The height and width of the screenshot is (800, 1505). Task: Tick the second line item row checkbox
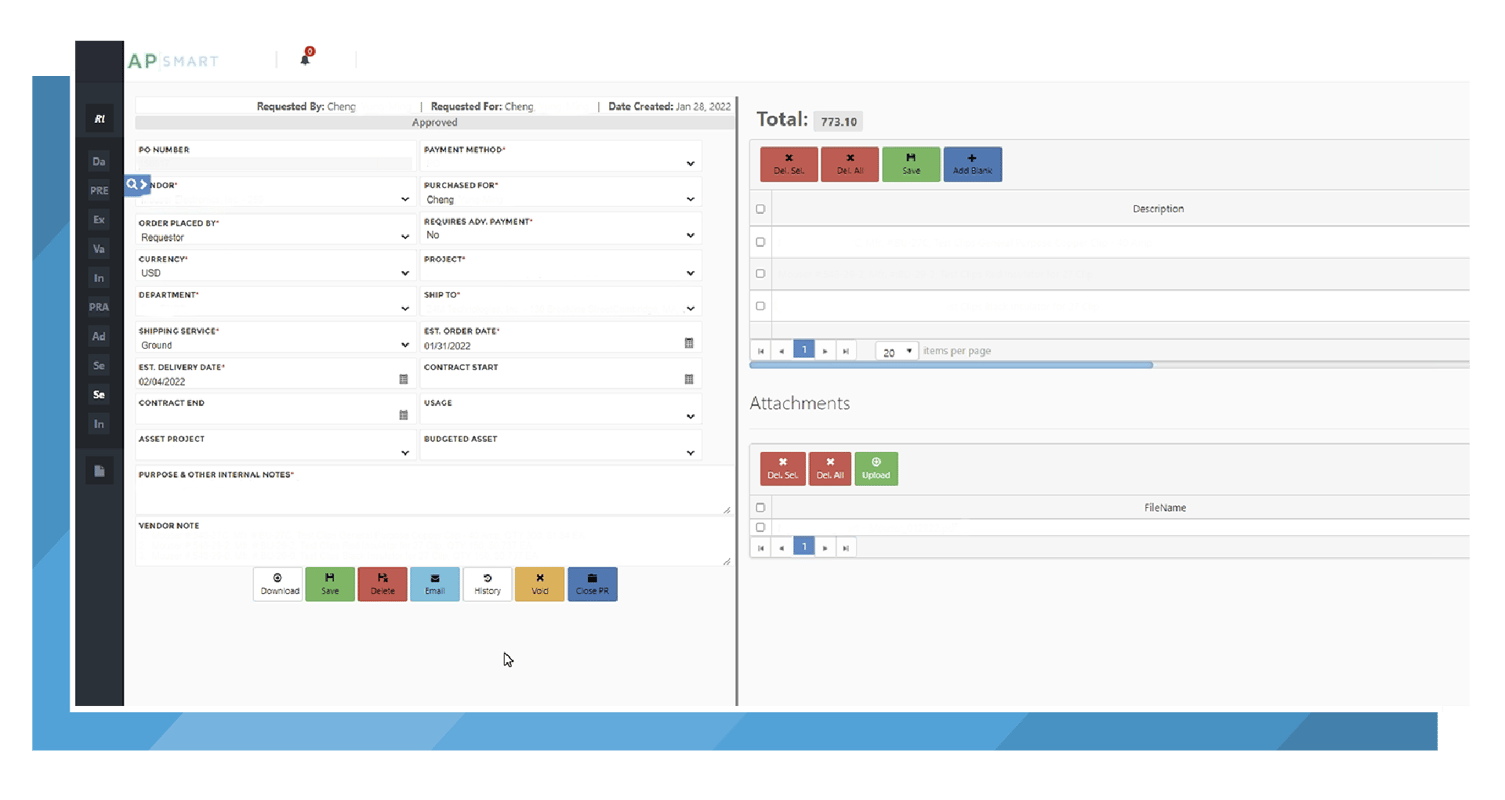pyautogui.click(x=760, y=273)
